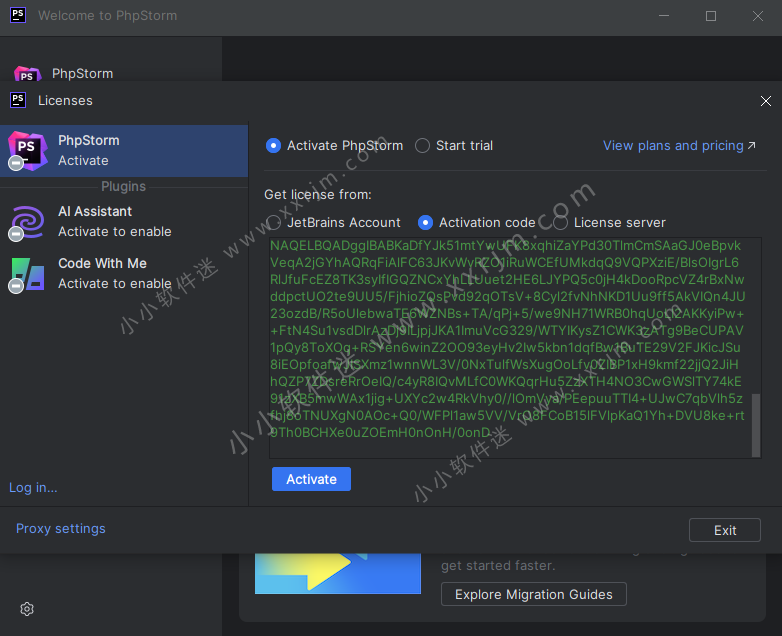782x636 pixels.
Task: Click the AI Assistant spiral icon
Action: click(28, 221)
